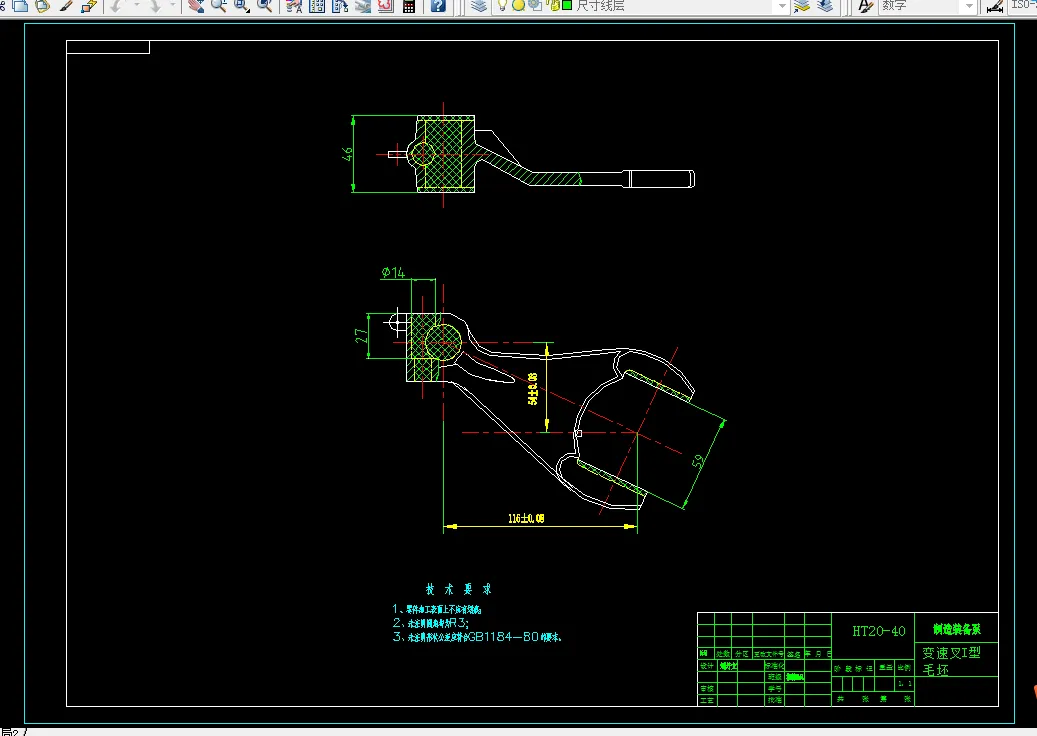Click the 变速叉I型 title text
1037x736 pixels.
952,653
